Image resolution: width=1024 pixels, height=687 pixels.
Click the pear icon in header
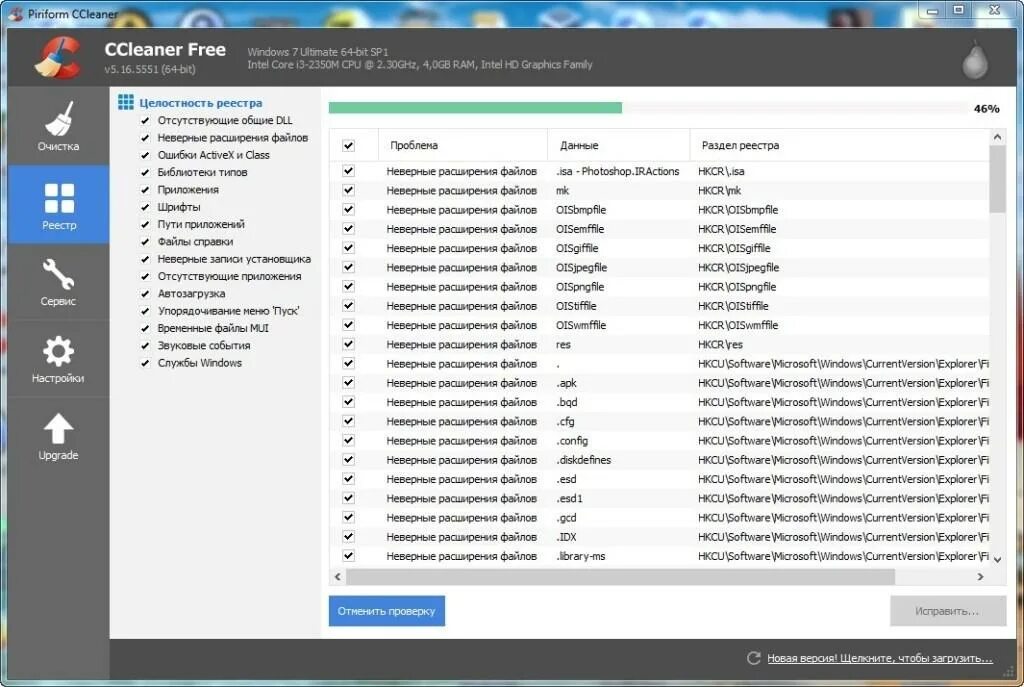[x=974, y=60]
